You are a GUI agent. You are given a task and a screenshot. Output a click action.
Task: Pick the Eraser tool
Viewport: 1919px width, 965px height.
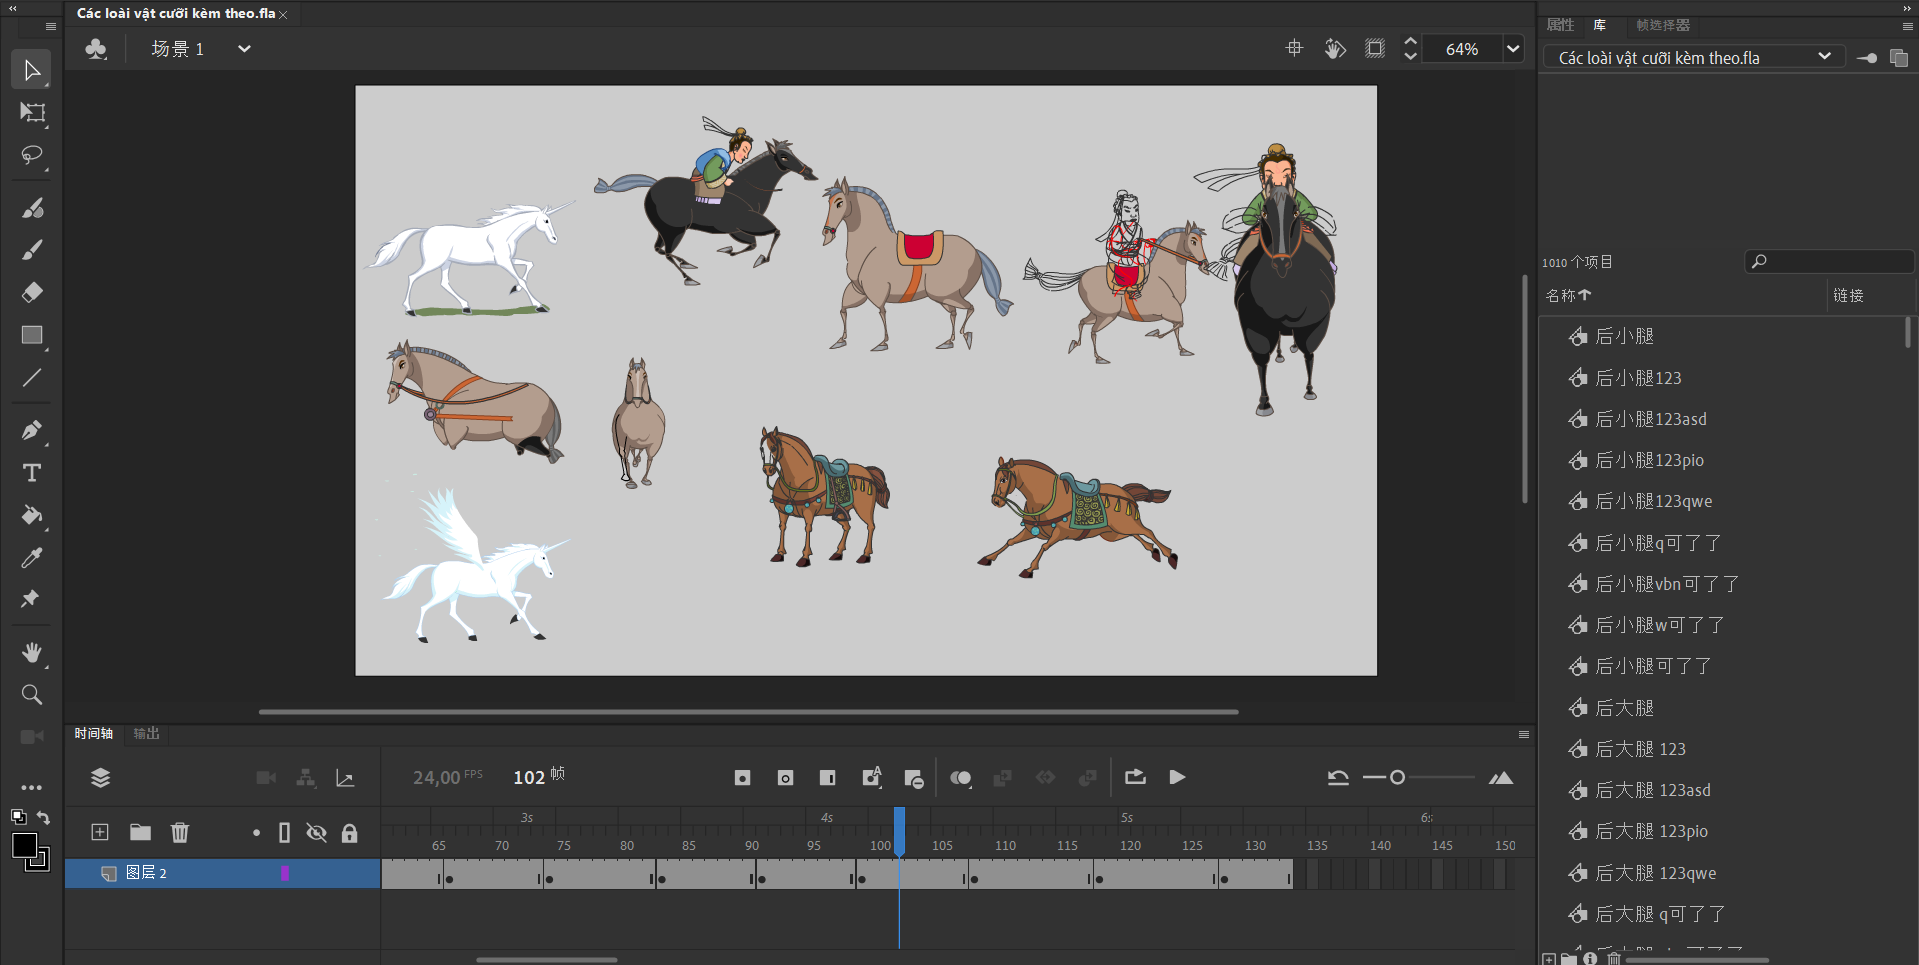click(x=32, y=292)
